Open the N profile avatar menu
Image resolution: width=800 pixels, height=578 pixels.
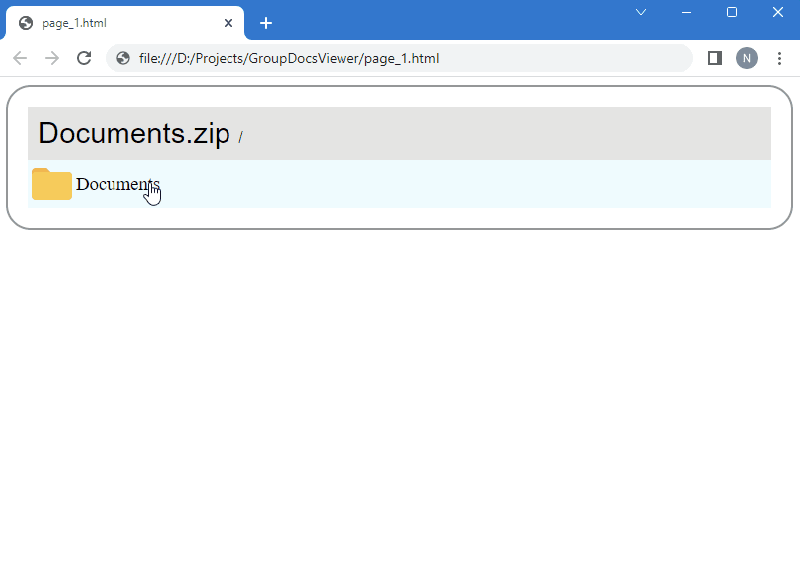[747, 58]
